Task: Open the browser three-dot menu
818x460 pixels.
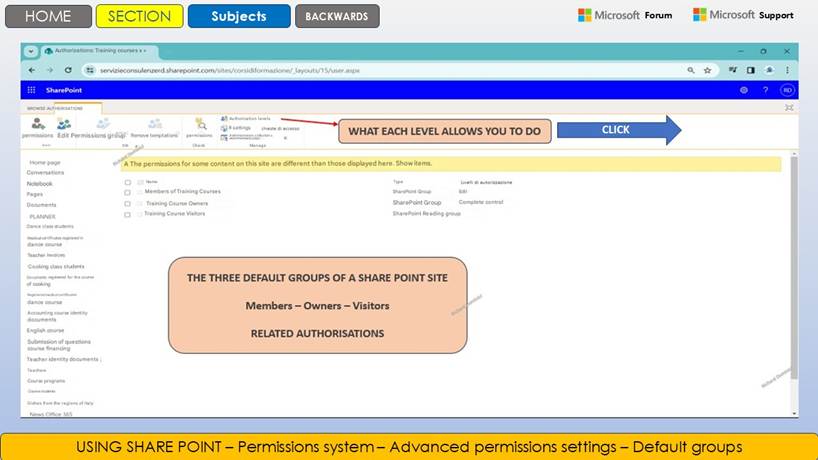Action: (x=787, y=70)
